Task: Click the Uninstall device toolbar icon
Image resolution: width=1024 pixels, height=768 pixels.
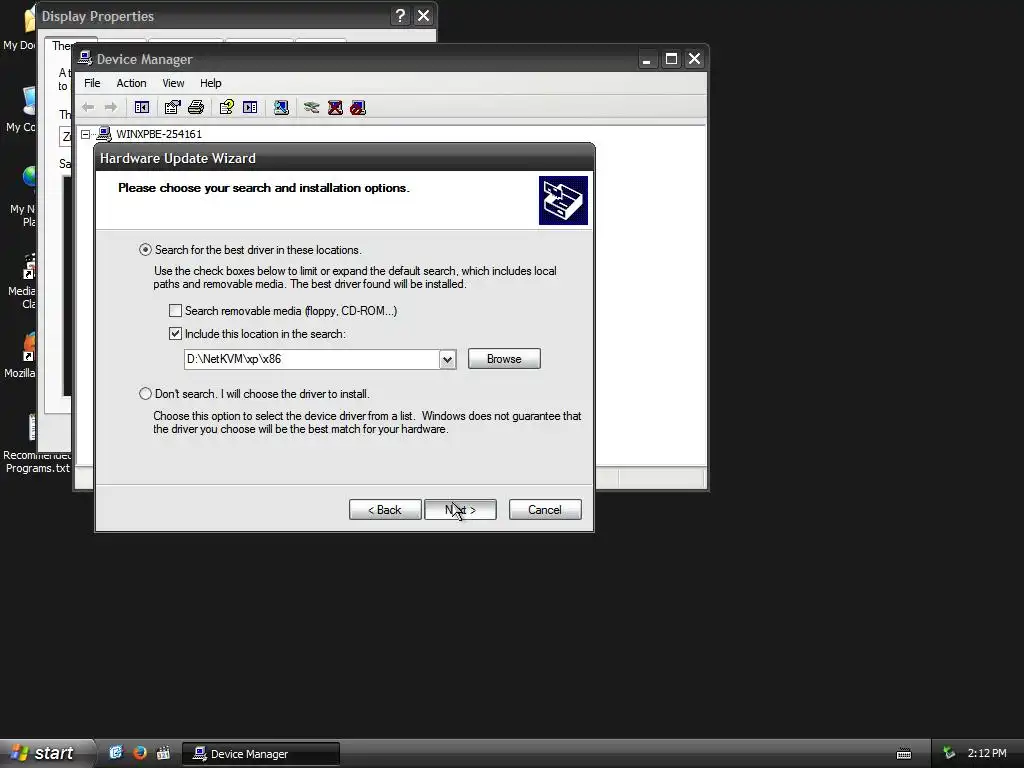Action: click(x=335, y=107)
